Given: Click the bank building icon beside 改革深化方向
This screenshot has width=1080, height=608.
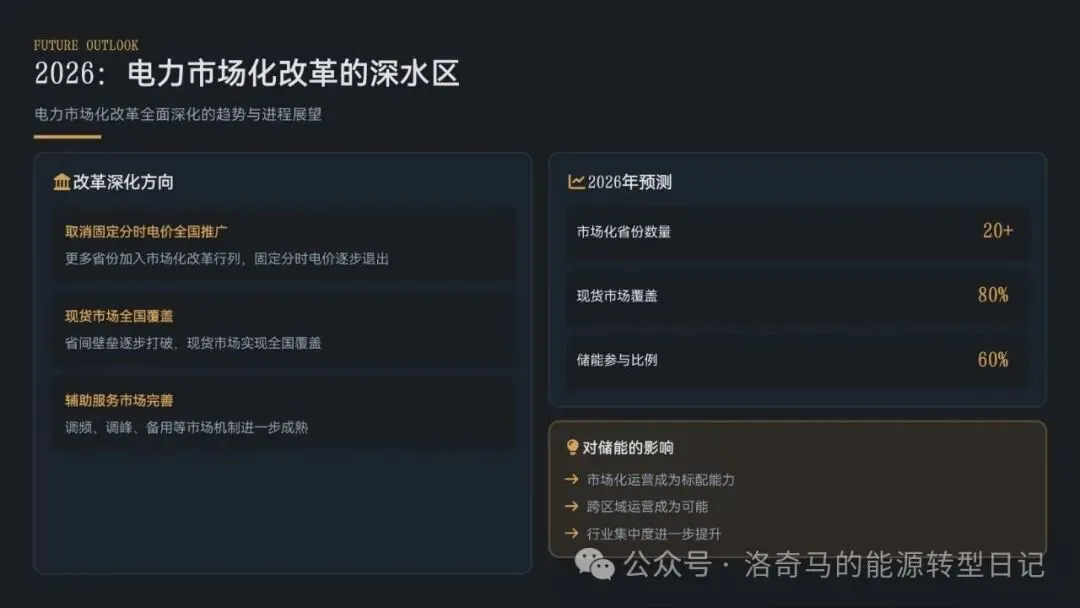Looking at the screenshot, I should click(x=62, y=182).
